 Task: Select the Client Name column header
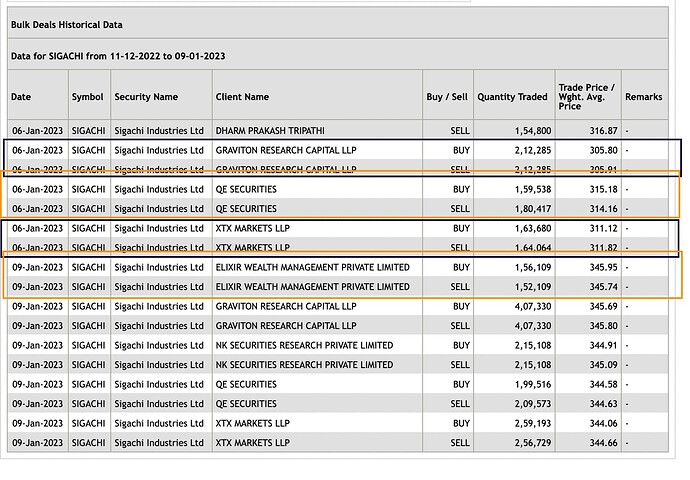[242, 97]
